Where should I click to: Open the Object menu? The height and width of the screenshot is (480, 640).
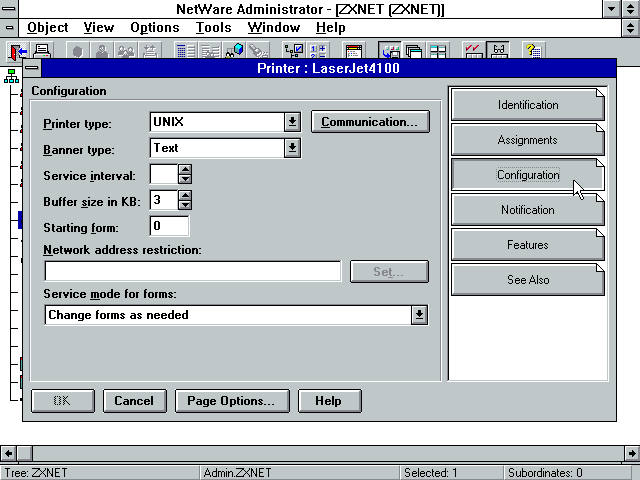click(48, 27)
